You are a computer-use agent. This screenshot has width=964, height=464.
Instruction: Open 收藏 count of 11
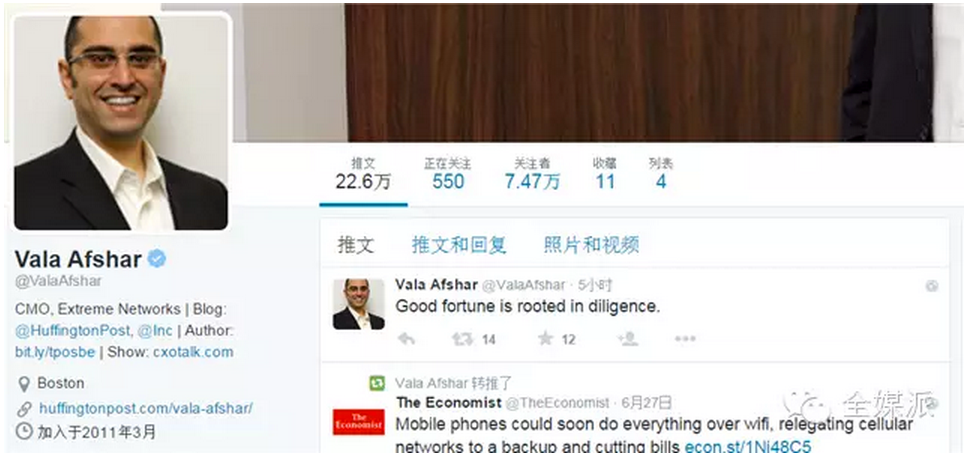coord(605,174)
